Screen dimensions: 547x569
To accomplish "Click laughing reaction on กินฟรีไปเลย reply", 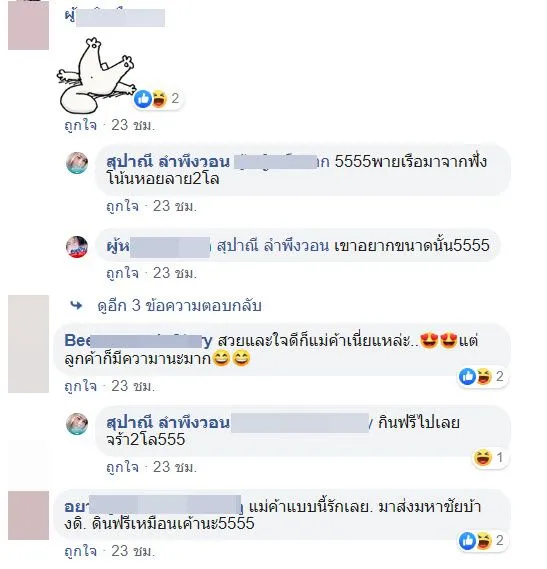I will point(483,458).
